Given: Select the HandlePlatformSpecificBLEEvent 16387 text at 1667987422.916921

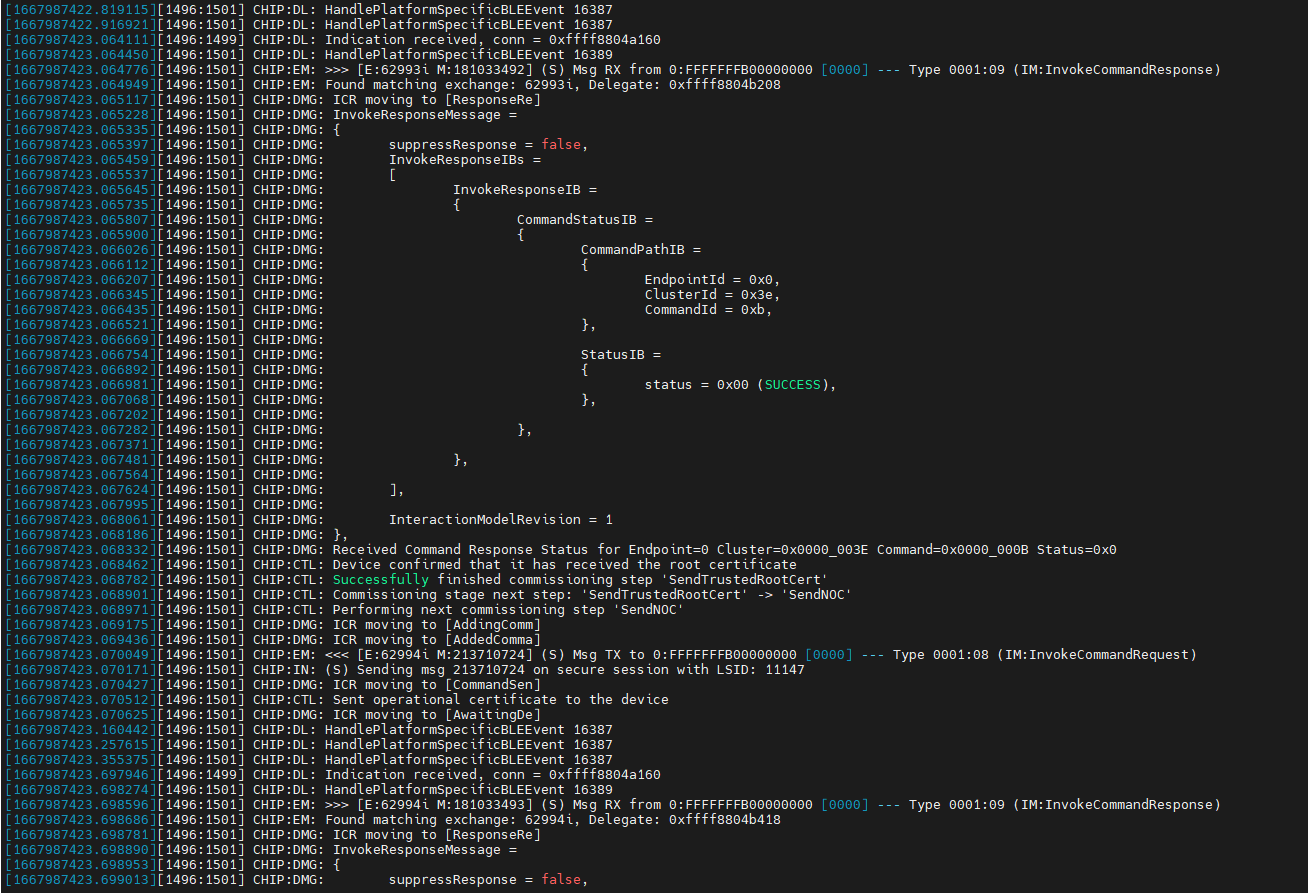Looking at the screenshot, I should click(469, 24).
